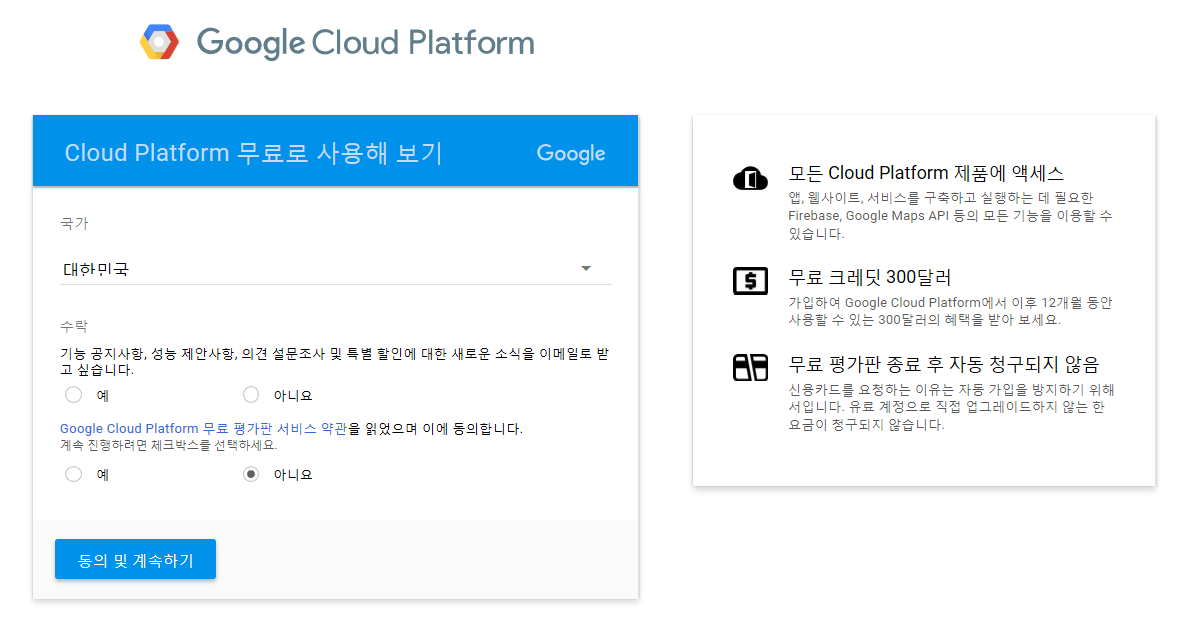Screen dimensions: 1193x632
Task: Click the 동의 및 계속하기 button
Action: (x=135, y=560)
